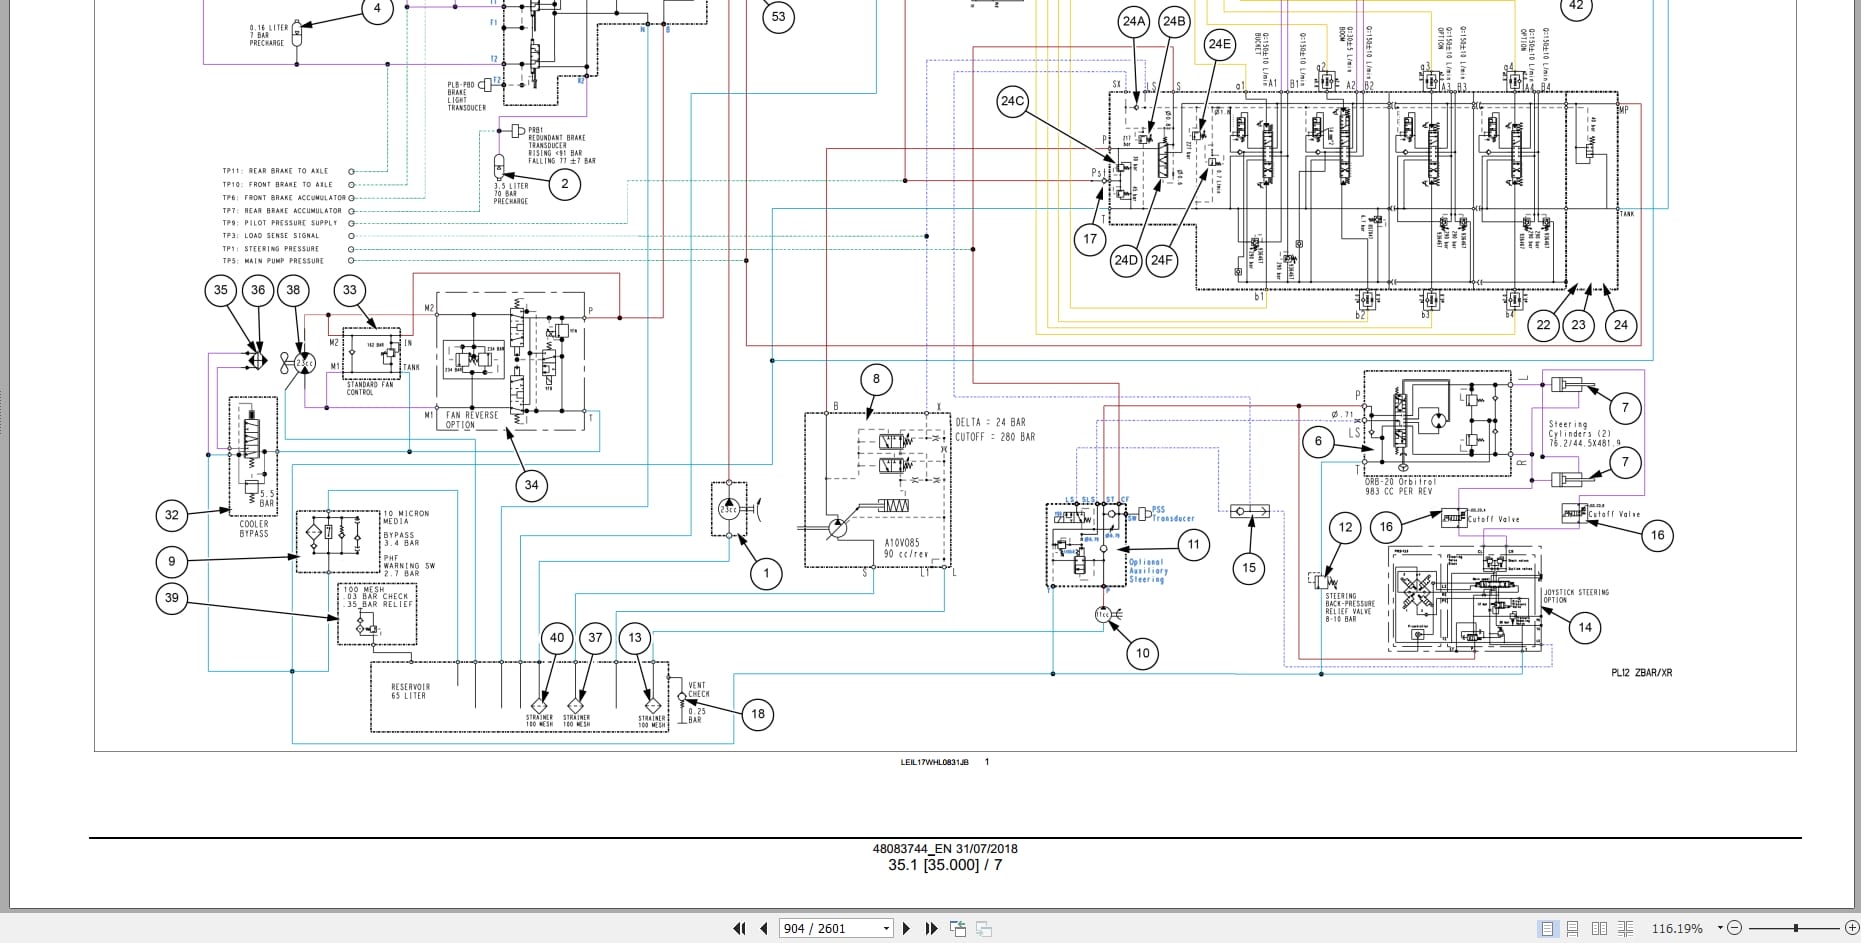Click callout 12 above steering relief

coord(1345,527)
